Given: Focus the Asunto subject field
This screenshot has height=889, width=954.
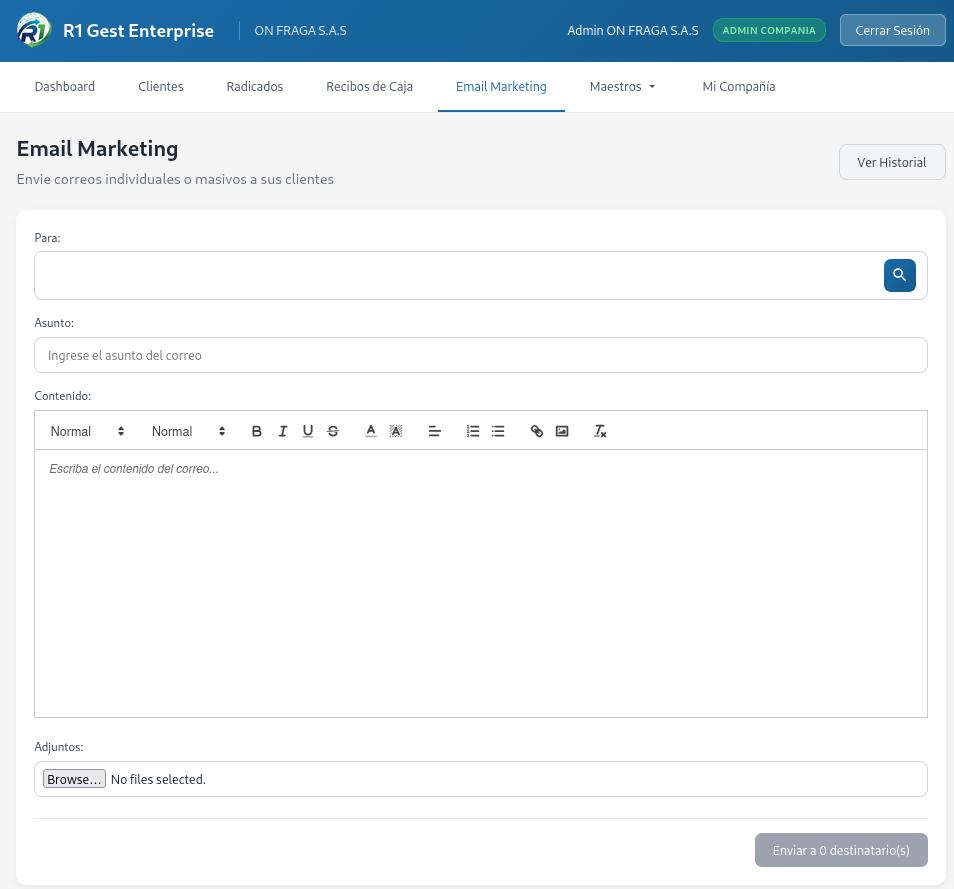Looking at the screenshot, I should point(481,355).
